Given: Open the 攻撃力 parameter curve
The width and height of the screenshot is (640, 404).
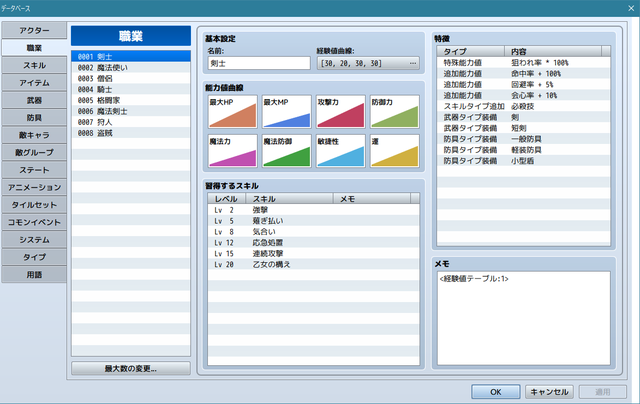Looking at the screenshot, I should [340, 112].
